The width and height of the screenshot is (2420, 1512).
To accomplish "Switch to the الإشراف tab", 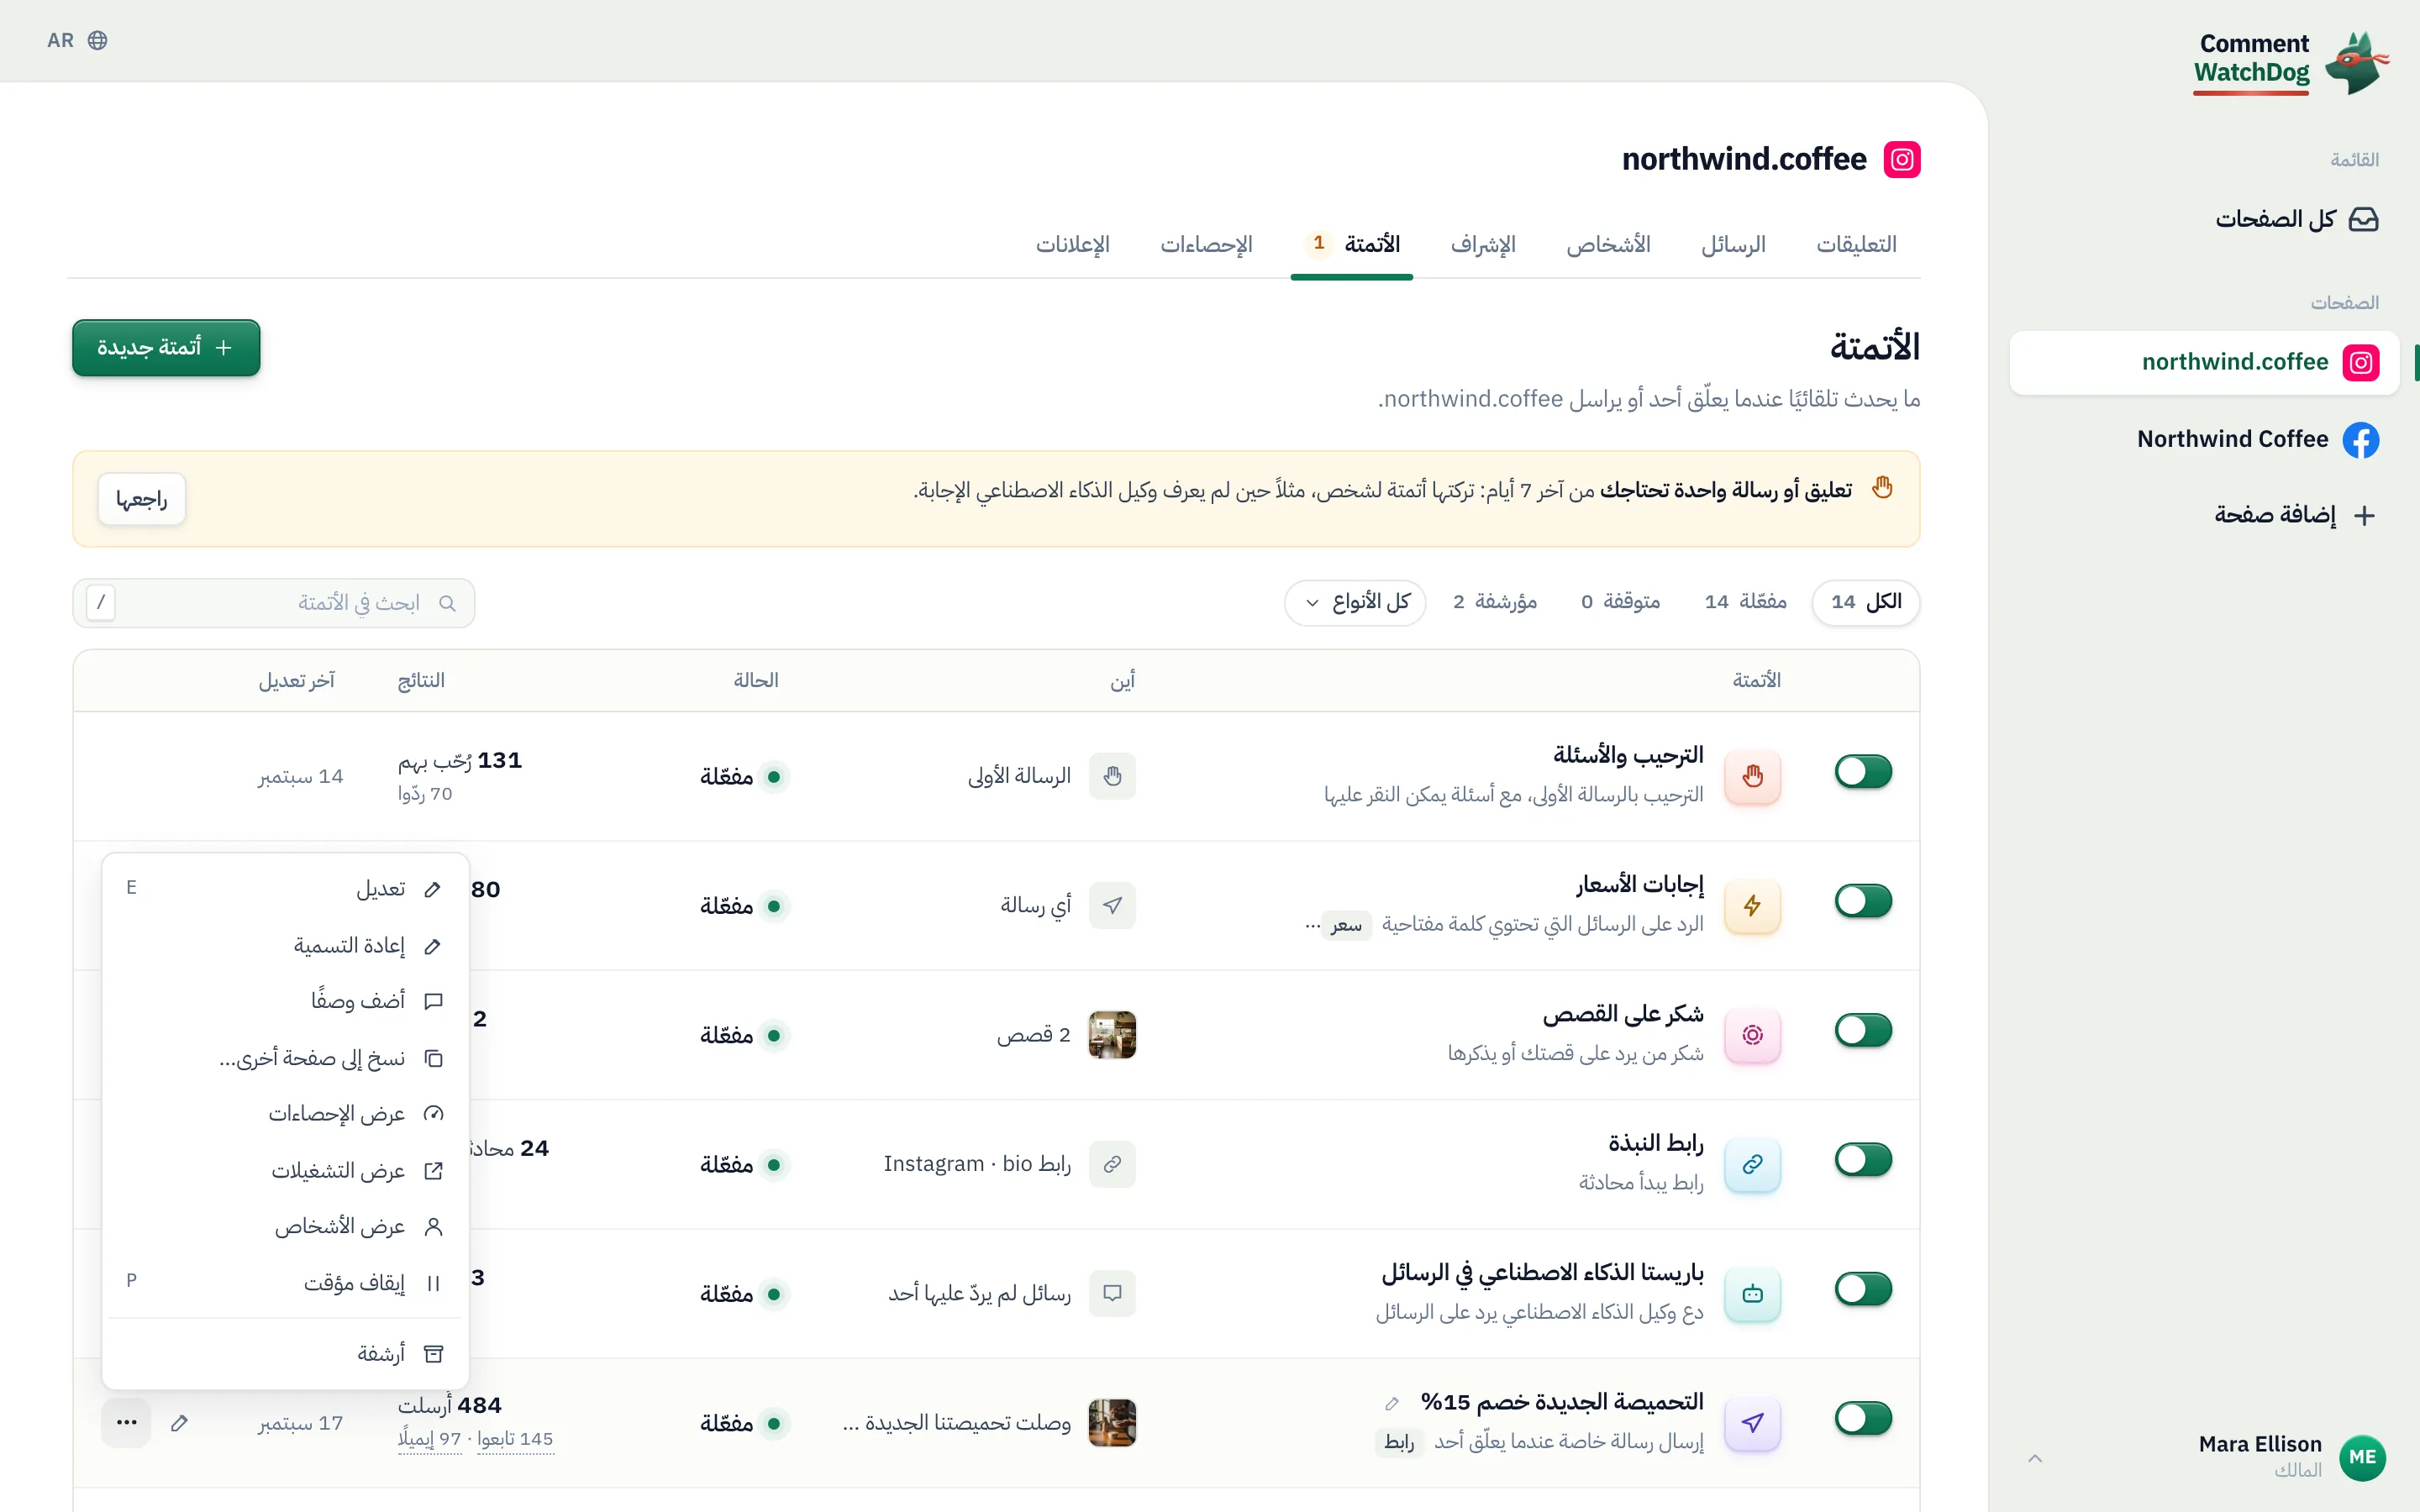I will (1483, 244).
